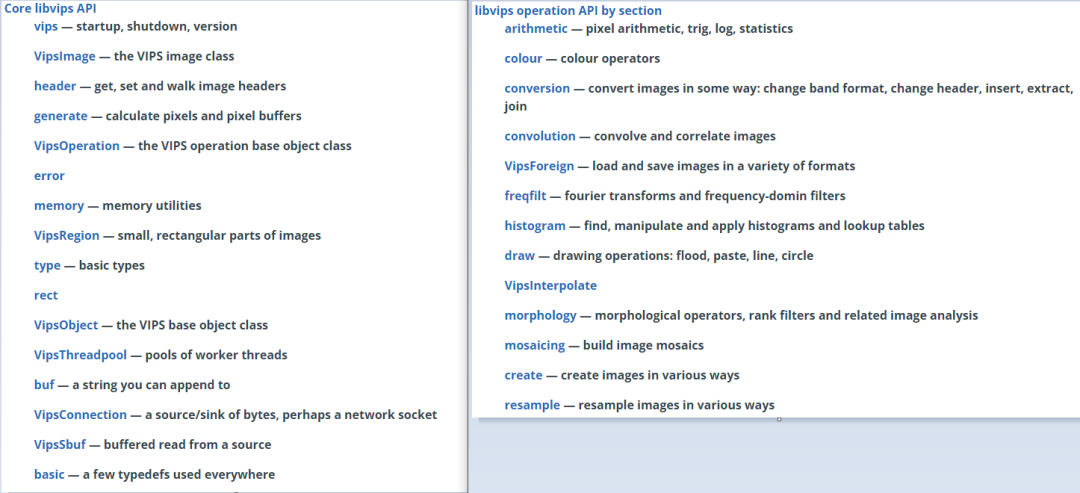Open the draw operations link
The height and width of the screenshot is (493, 1080).
[519, 255]
